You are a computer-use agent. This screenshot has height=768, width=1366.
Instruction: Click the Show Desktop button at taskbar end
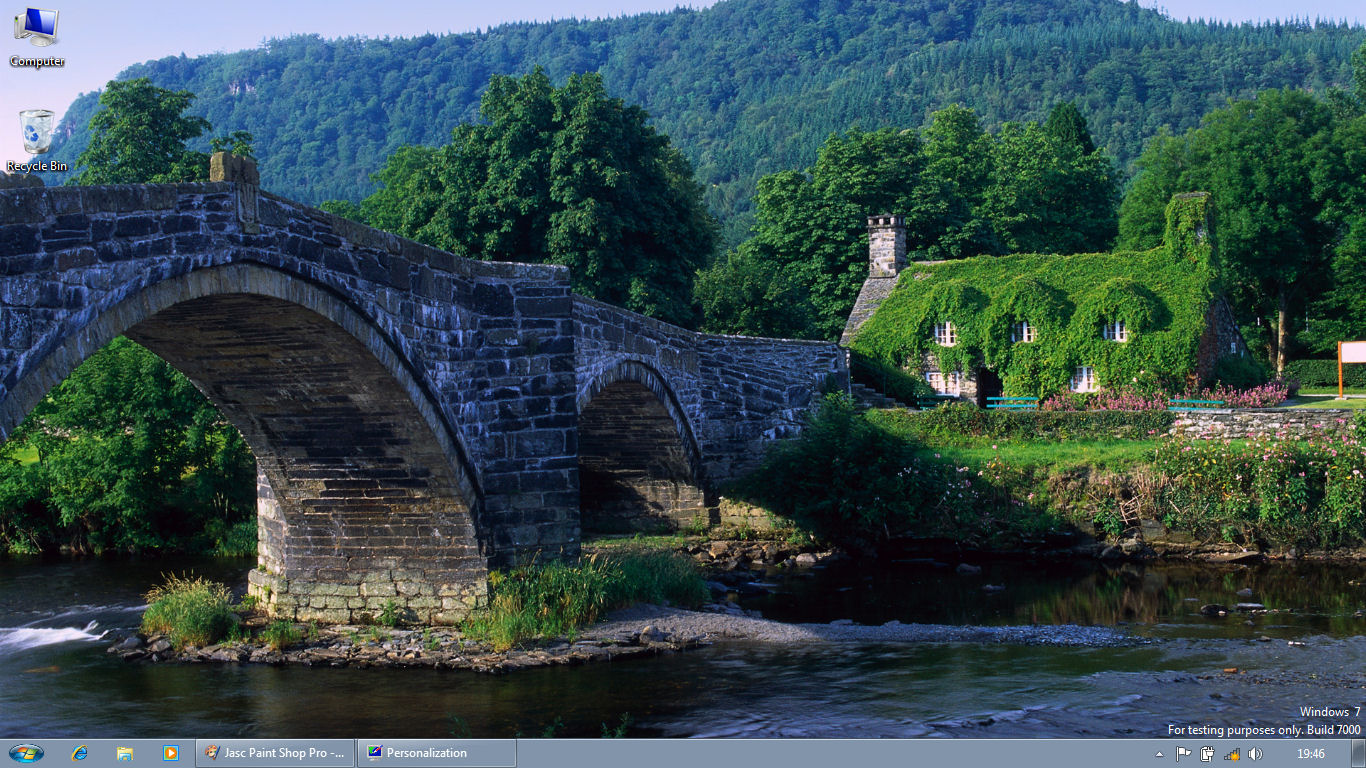1358,754
